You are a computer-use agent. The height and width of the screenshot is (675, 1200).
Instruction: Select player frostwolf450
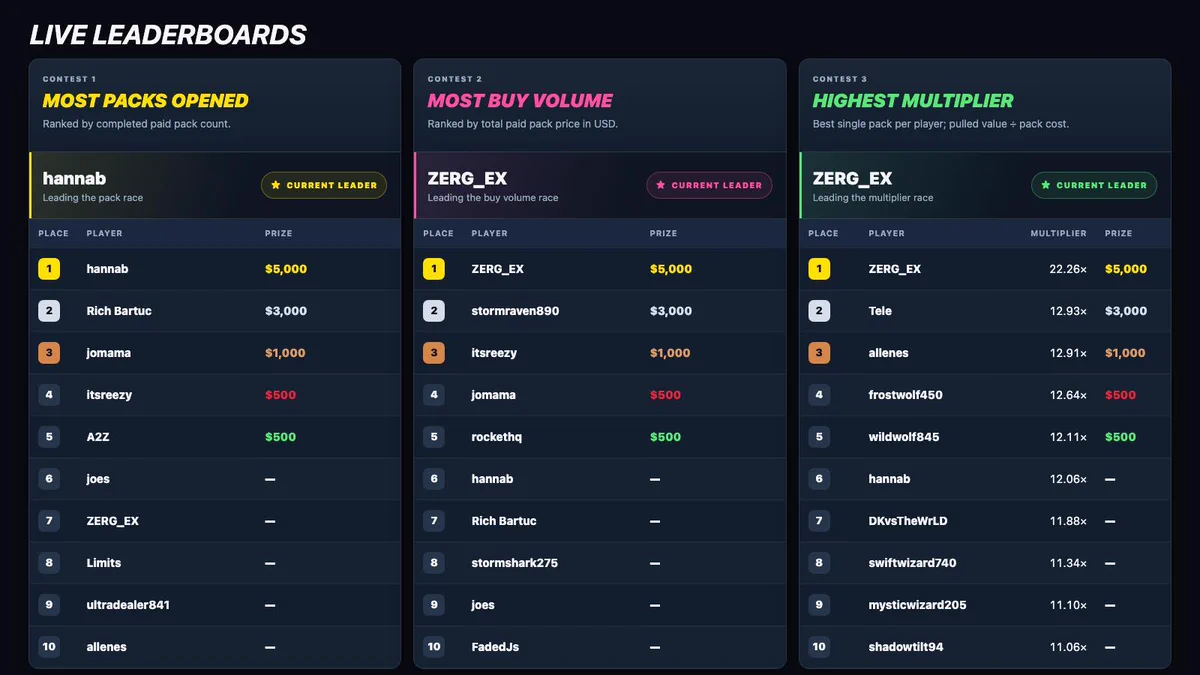905,395
